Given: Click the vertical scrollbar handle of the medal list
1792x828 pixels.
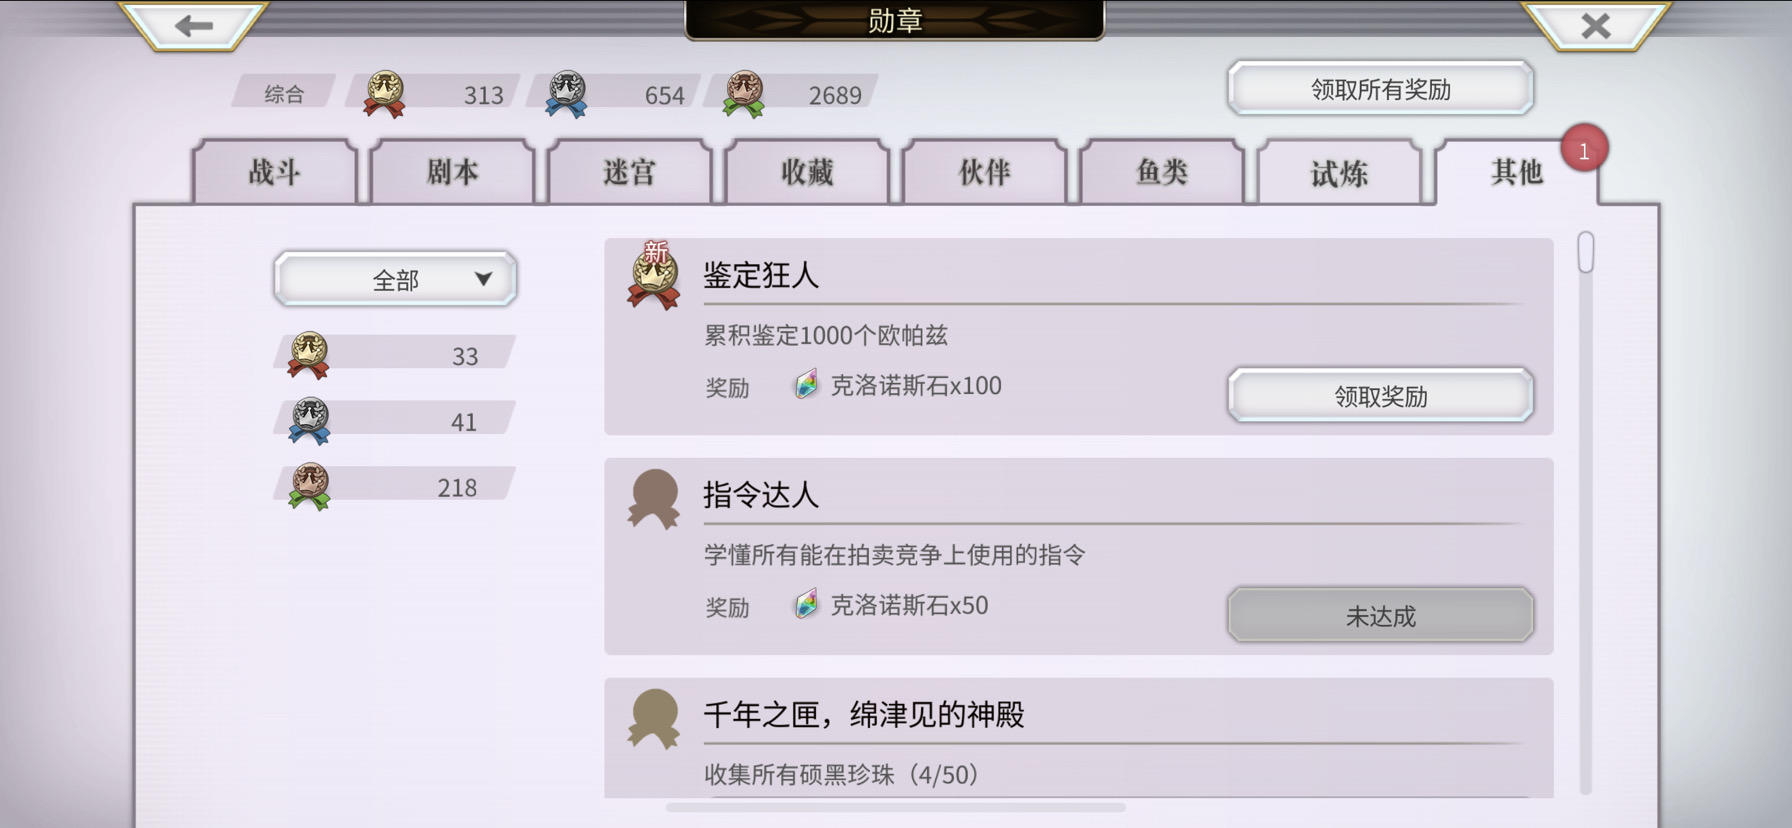Looking at the screenshot, I should point(1586,252).
